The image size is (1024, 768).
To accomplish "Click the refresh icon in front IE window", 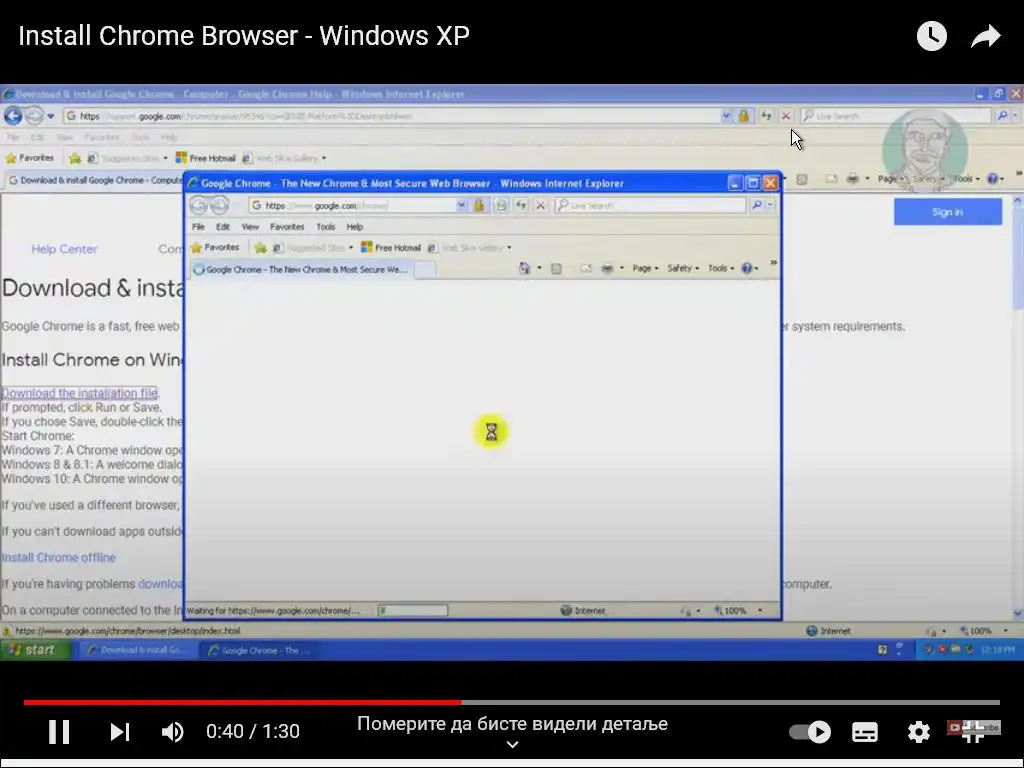I will (x=521, y=206).
